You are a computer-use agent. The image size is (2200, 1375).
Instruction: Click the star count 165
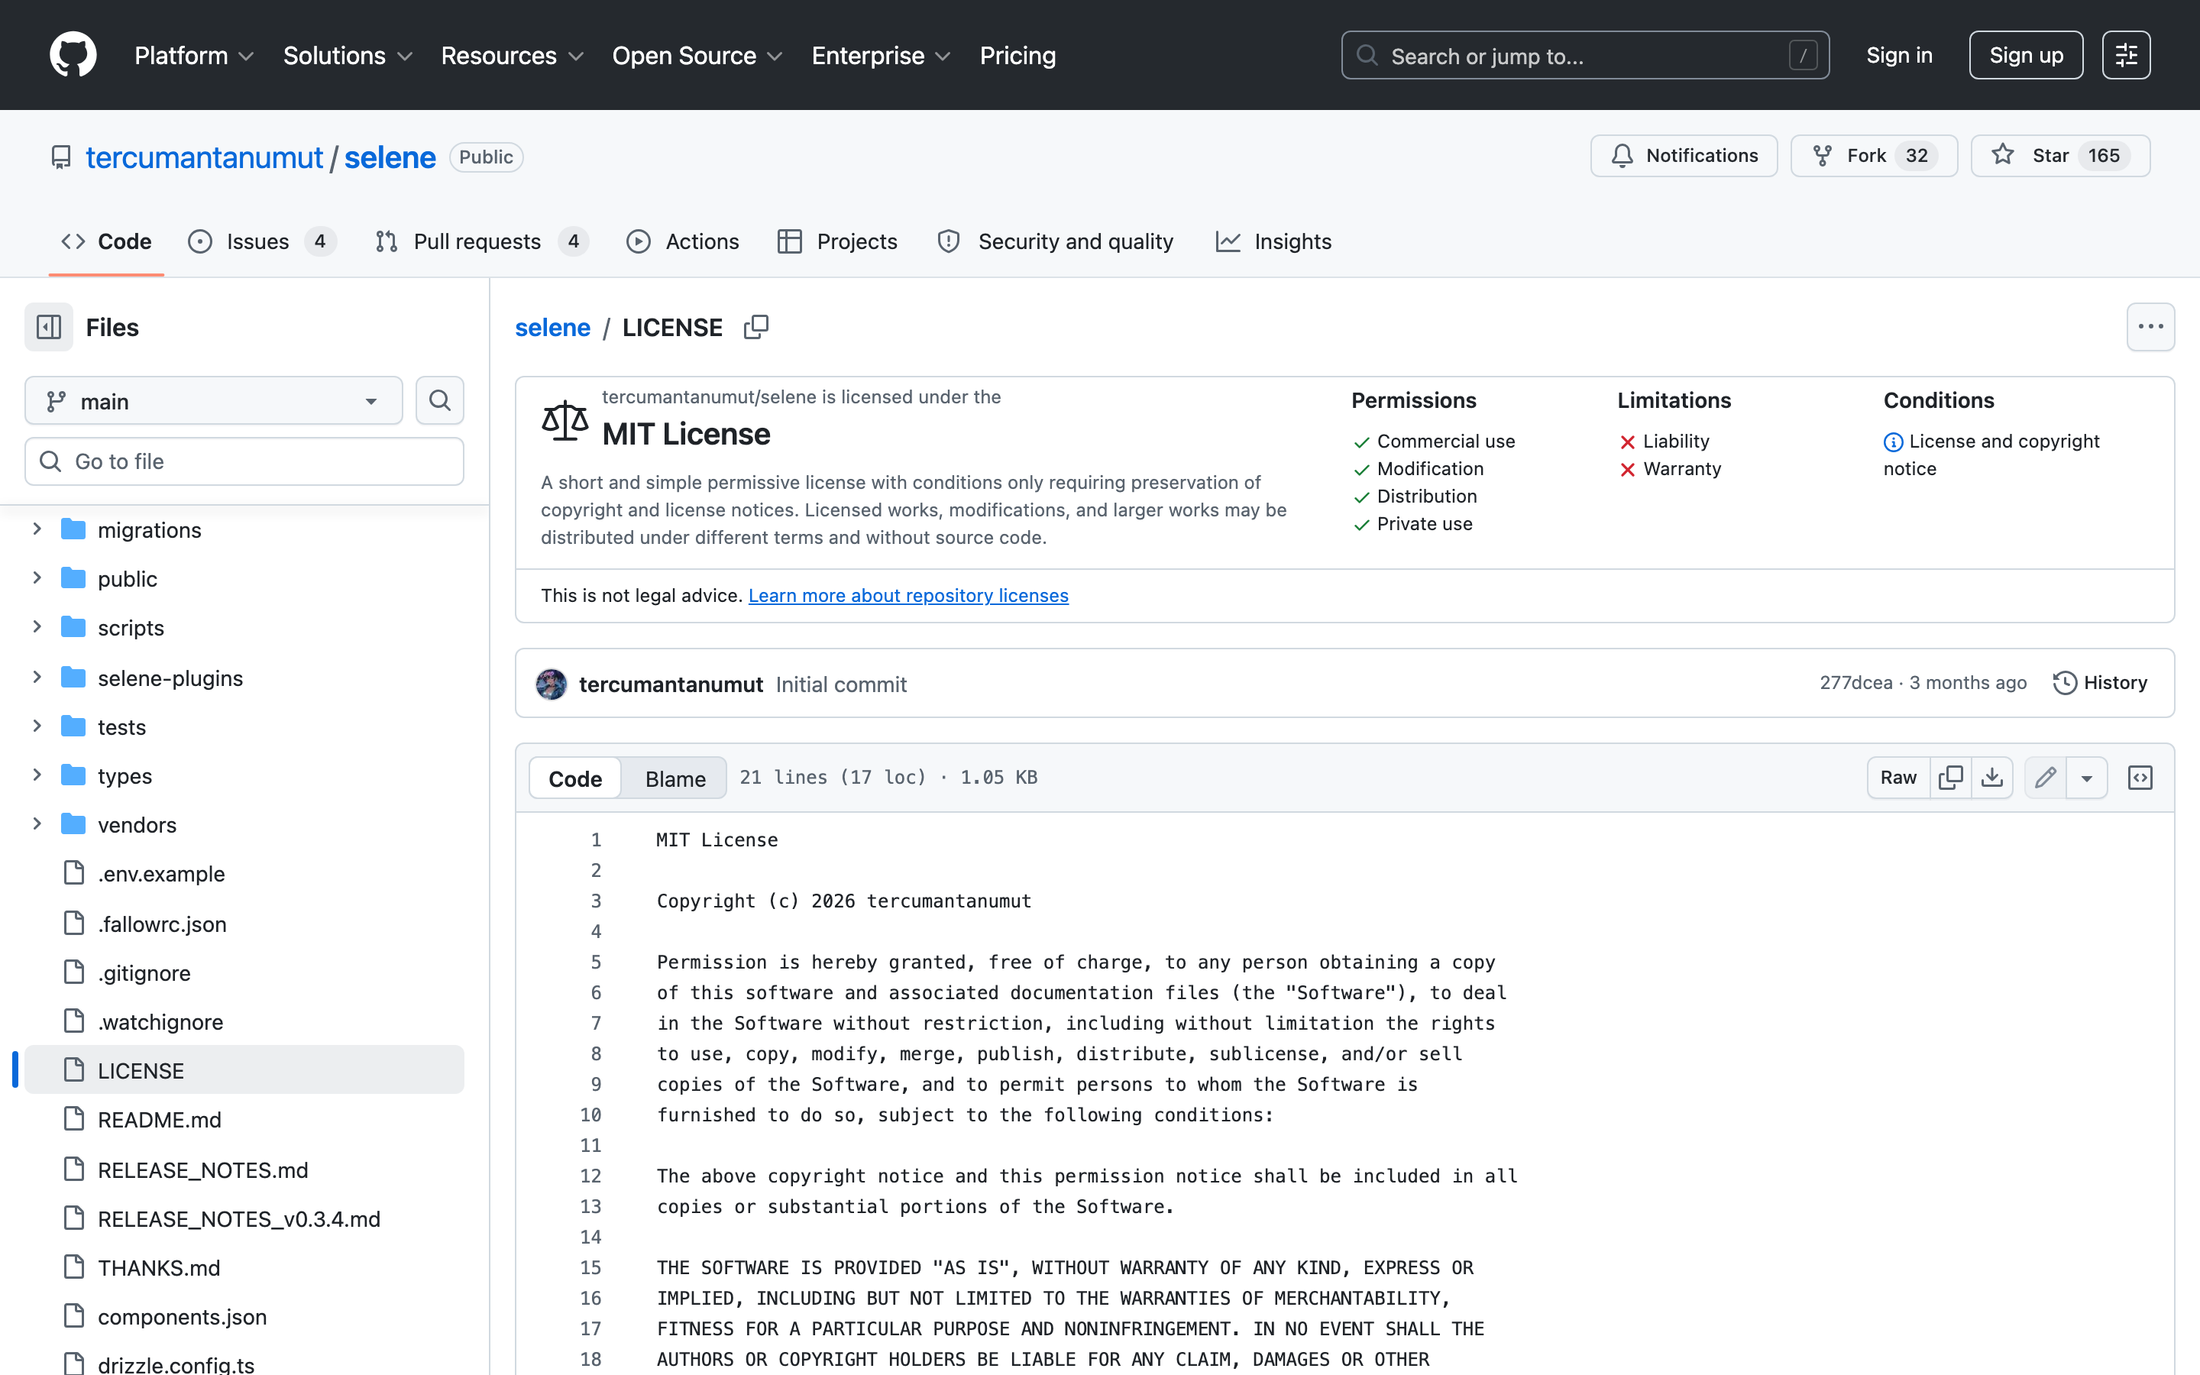tap(2104, 156)
